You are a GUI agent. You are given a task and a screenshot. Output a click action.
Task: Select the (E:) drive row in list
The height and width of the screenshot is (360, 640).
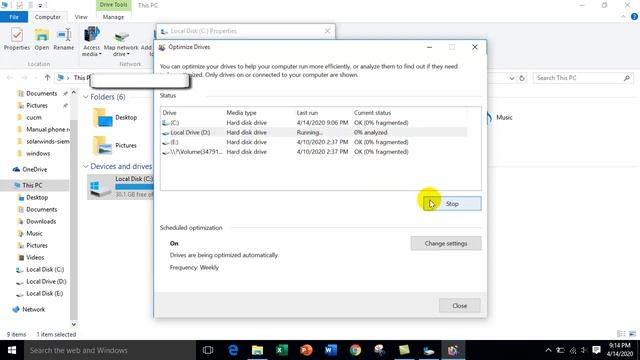[x=314, y=142]
